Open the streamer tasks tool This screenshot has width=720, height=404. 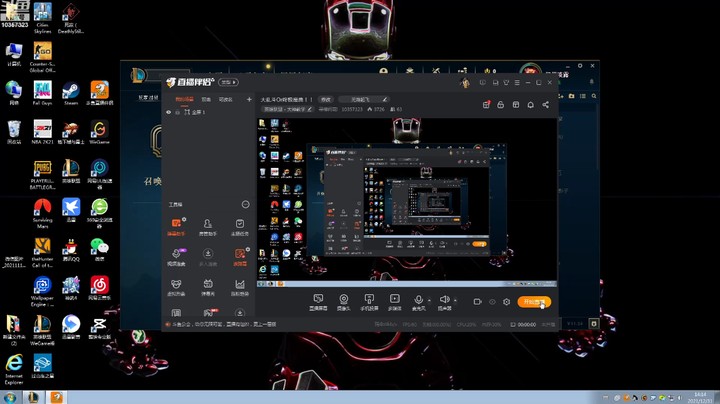[240, 227]
